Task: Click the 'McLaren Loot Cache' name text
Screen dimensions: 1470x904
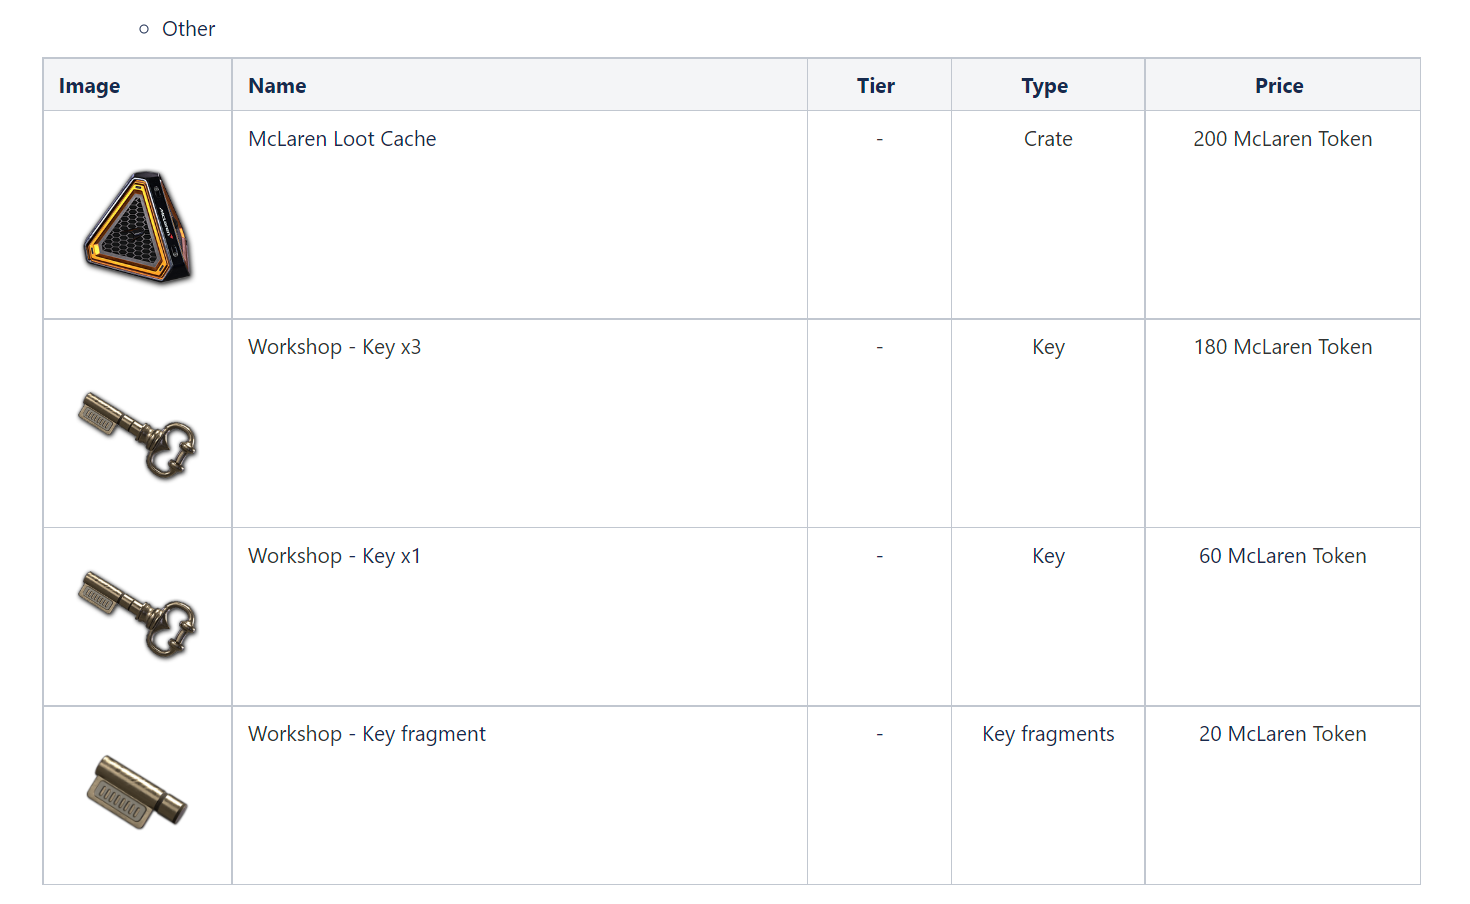Action: click(x=342, y=139)
